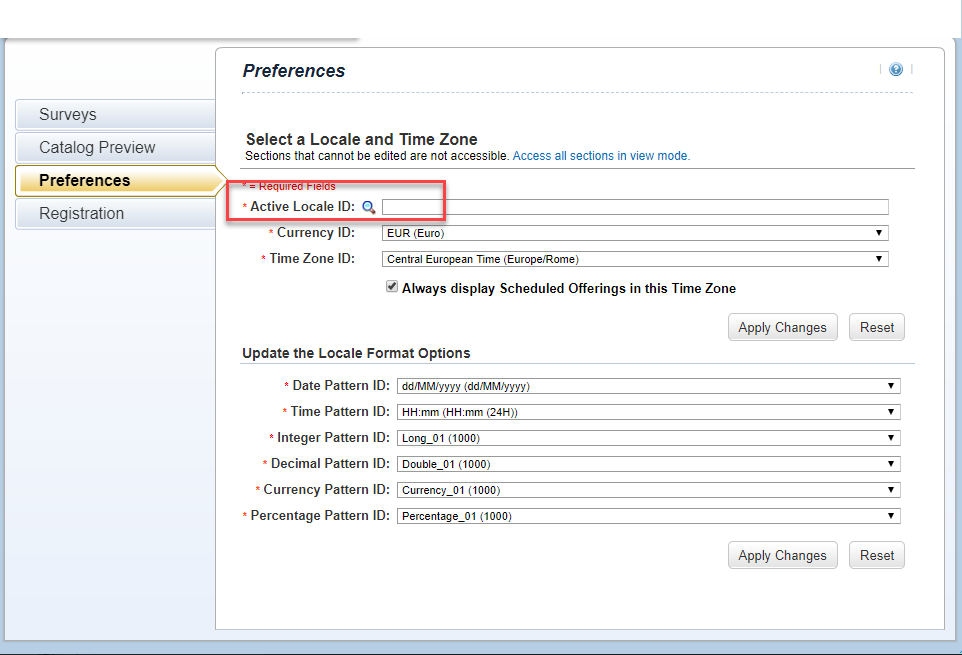
Task: Open the Decimal Pattern ID dropdown
Action: [x=648, y=464]
